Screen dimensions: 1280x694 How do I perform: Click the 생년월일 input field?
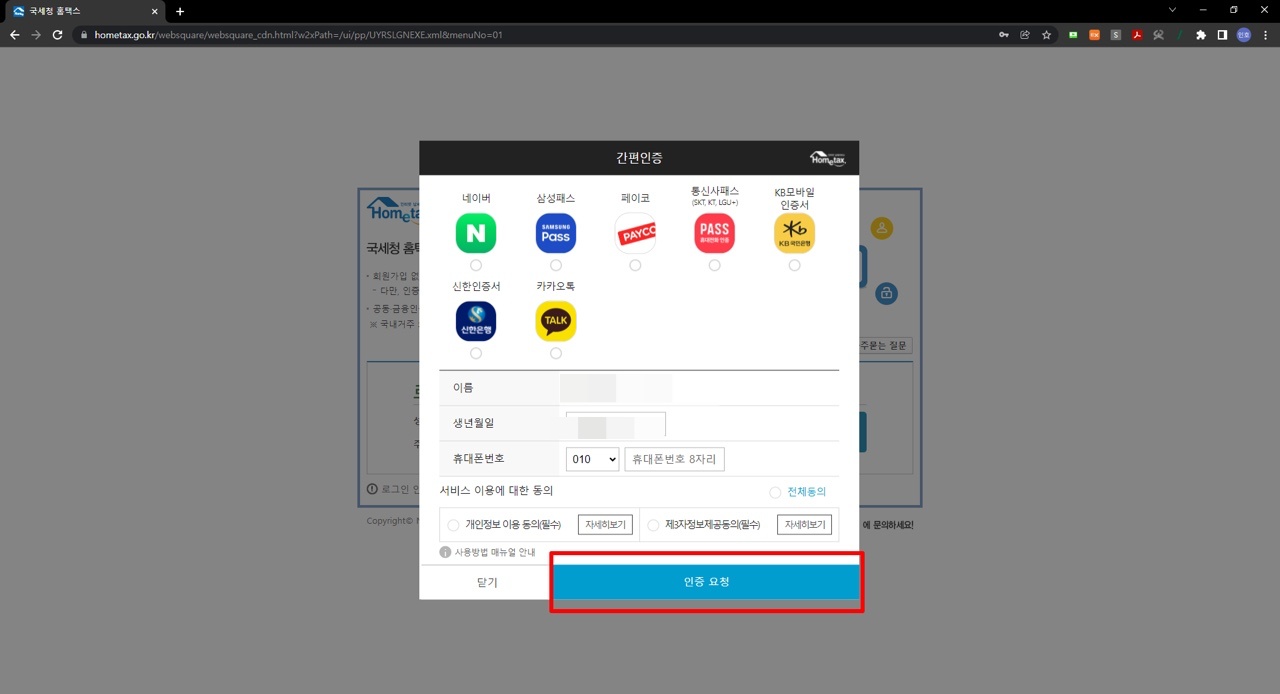point(616,424)
